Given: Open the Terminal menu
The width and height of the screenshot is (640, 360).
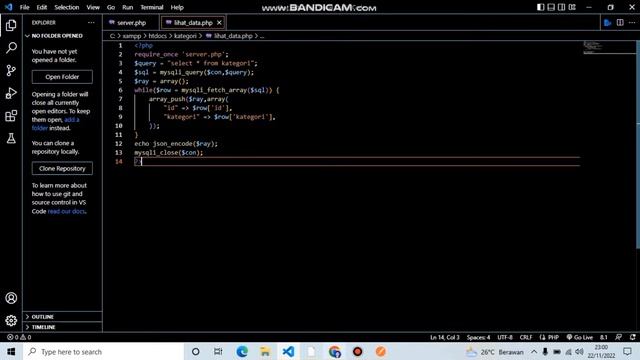Looking at the screenshot, I should pos(152,7).
